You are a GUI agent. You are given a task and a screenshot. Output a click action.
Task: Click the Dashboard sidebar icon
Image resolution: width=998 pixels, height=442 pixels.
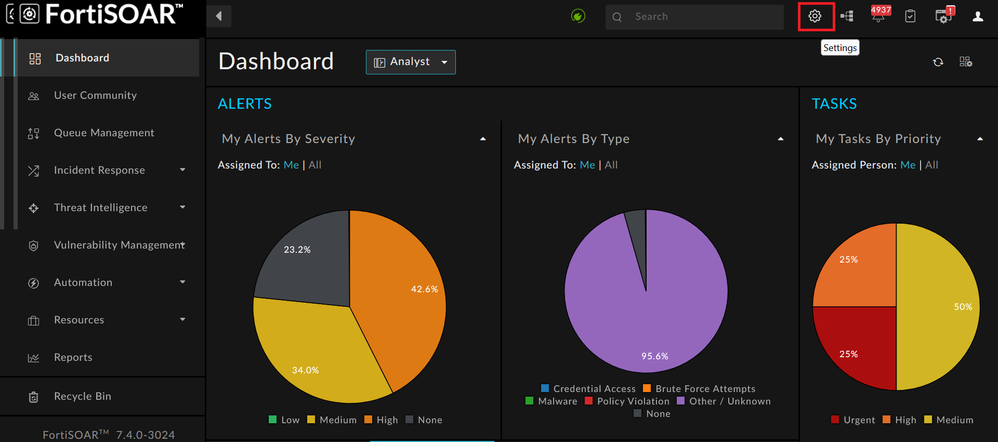(x=35, y=59)
